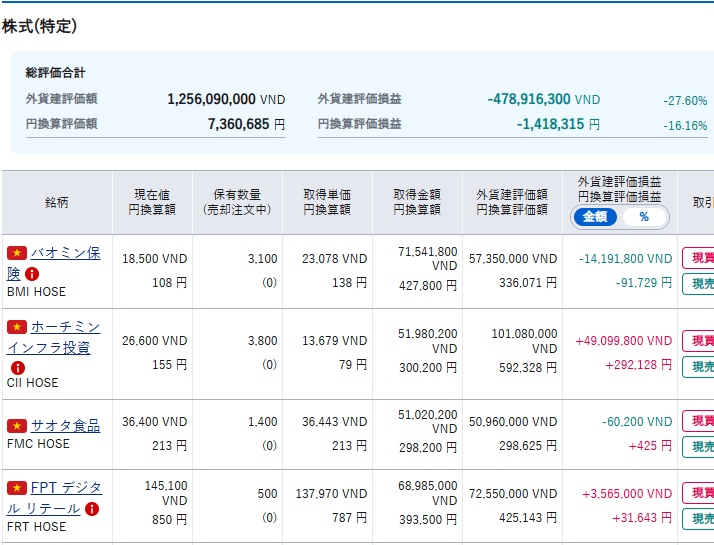
Task: Click the Vietnam flag icon for CII
Action: coord(16,327)
